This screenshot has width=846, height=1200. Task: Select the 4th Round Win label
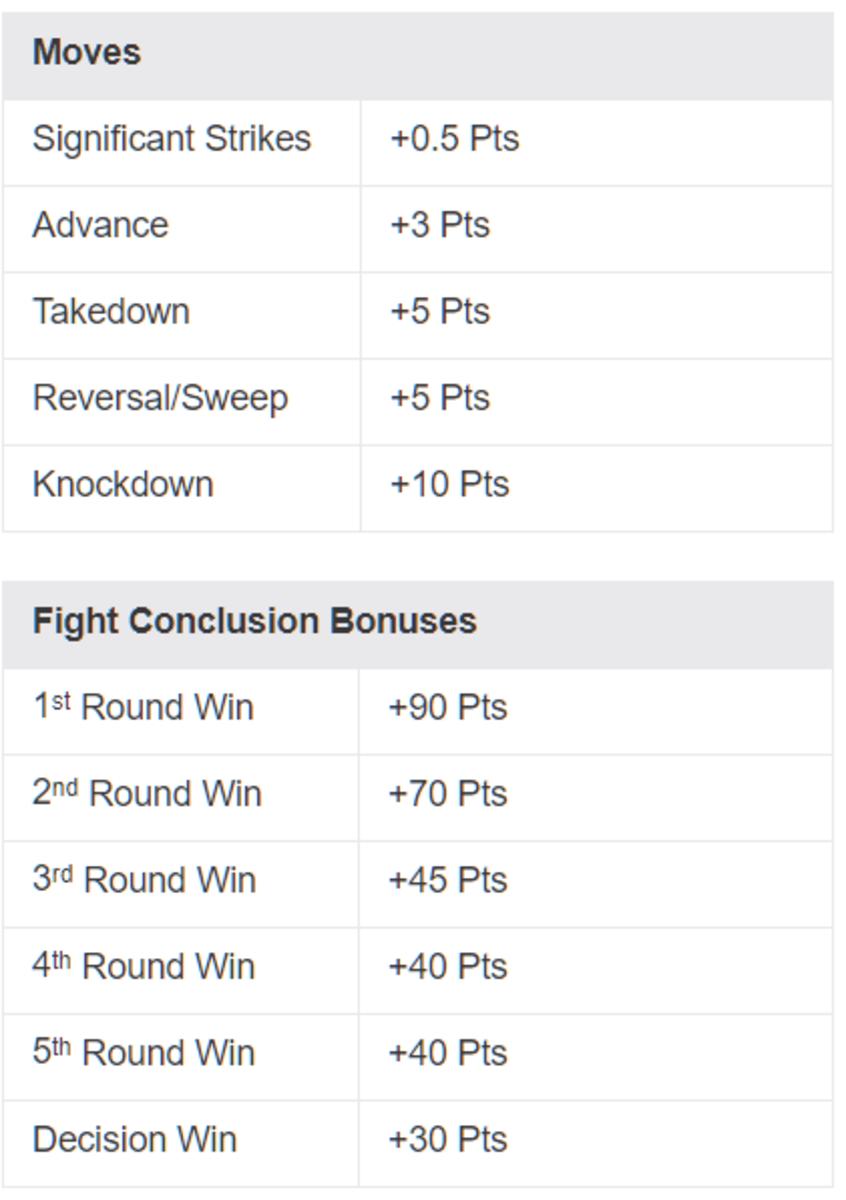tap(144, 967)
